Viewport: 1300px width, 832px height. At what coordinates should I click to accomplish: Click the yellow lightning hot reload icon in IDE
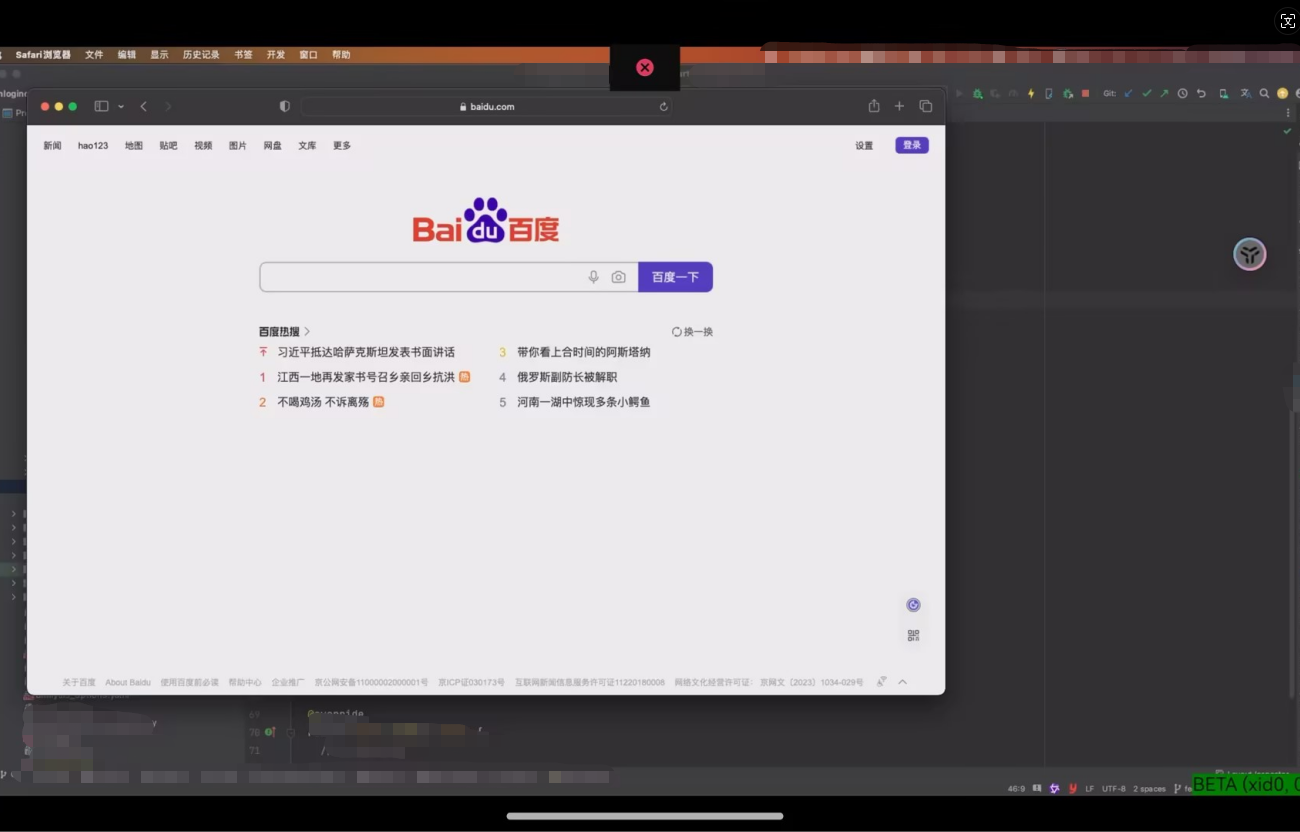[x=1031, y=93]
